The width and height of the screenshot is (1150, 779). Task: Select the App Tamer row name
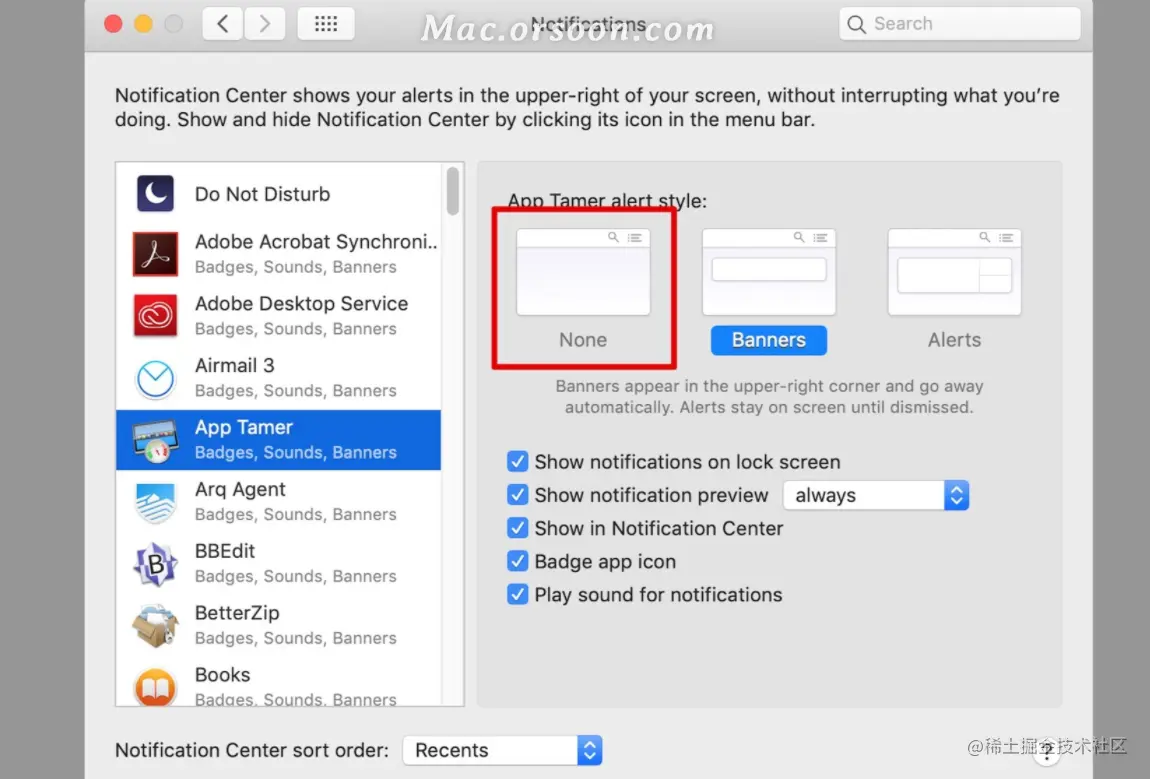[243, 427]
